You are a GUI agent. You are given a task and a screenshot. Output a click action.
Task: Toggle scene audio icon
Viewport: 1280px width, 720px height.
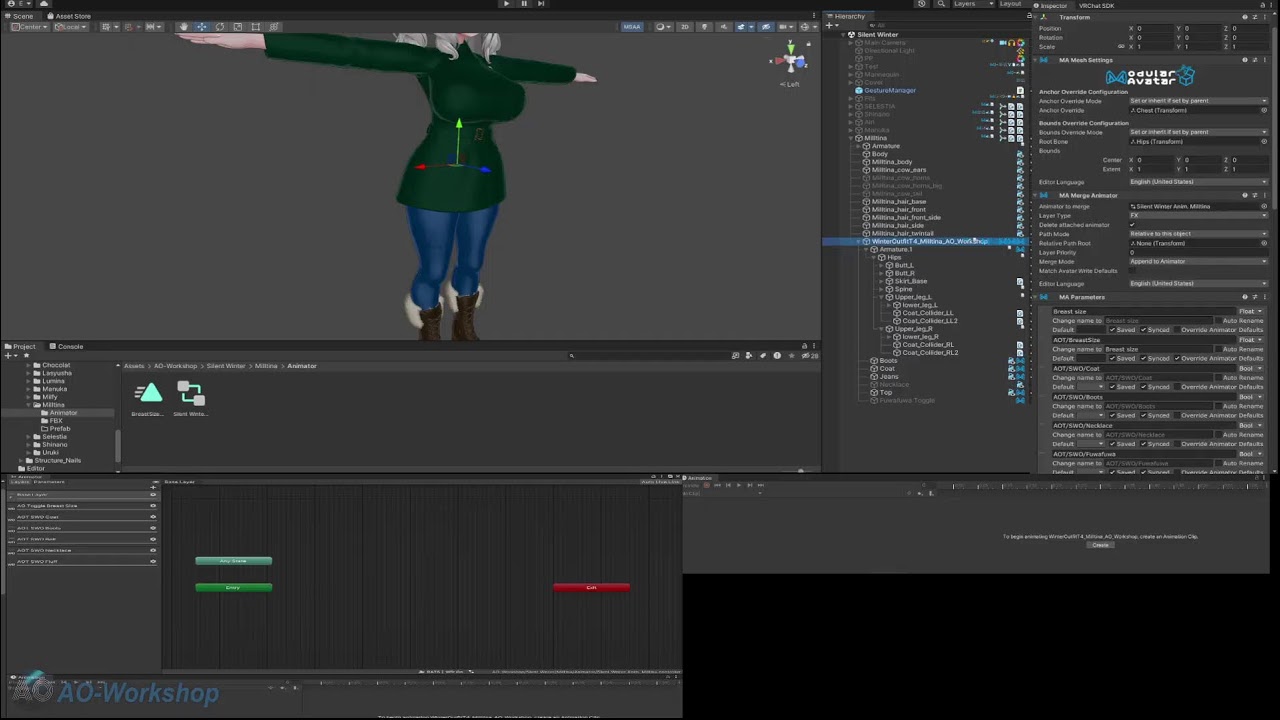(x=722, y=27)
